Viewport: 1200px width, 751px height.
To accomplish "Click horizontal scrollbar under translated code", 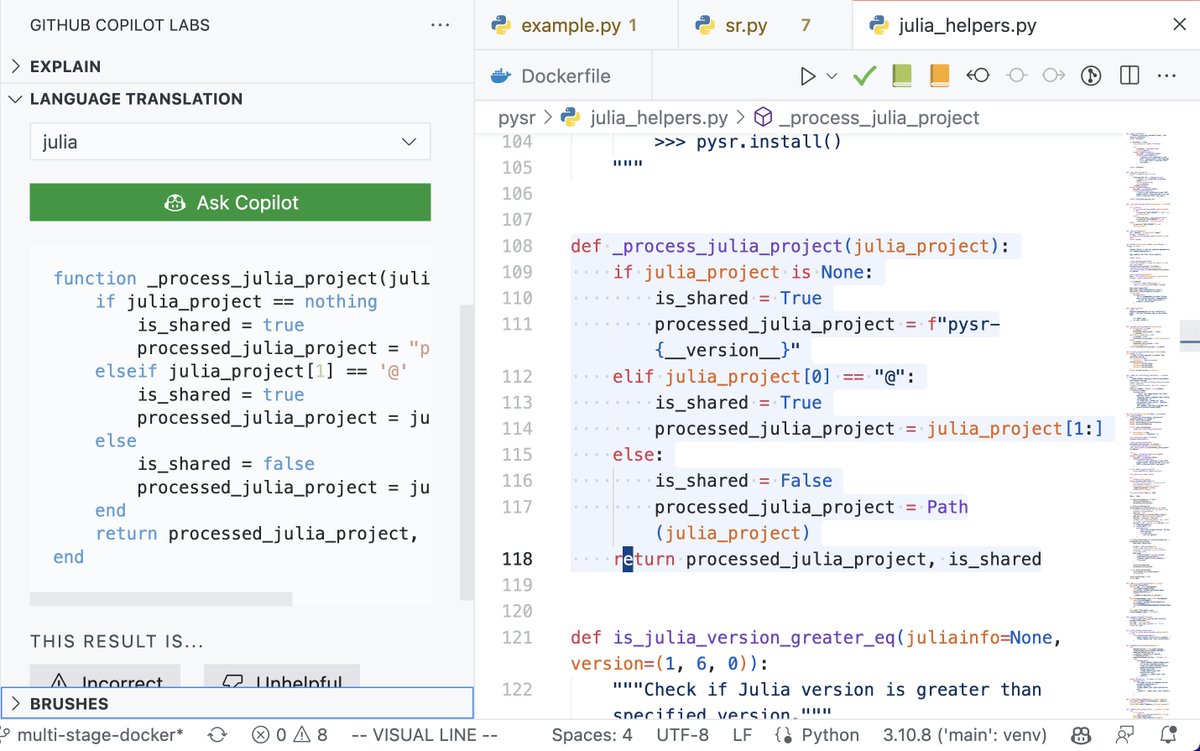I will coord(161,599).
